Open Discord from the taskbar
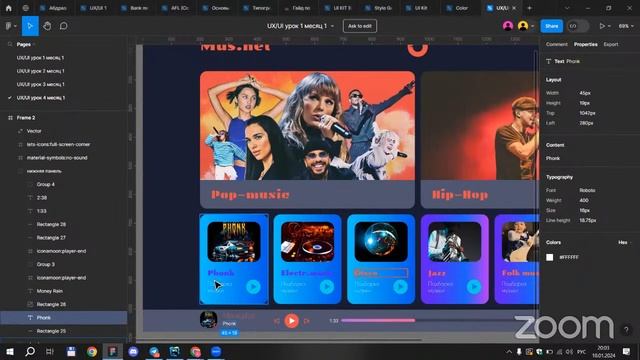Screen dimensions: 640x360 [x=133, y=351]
